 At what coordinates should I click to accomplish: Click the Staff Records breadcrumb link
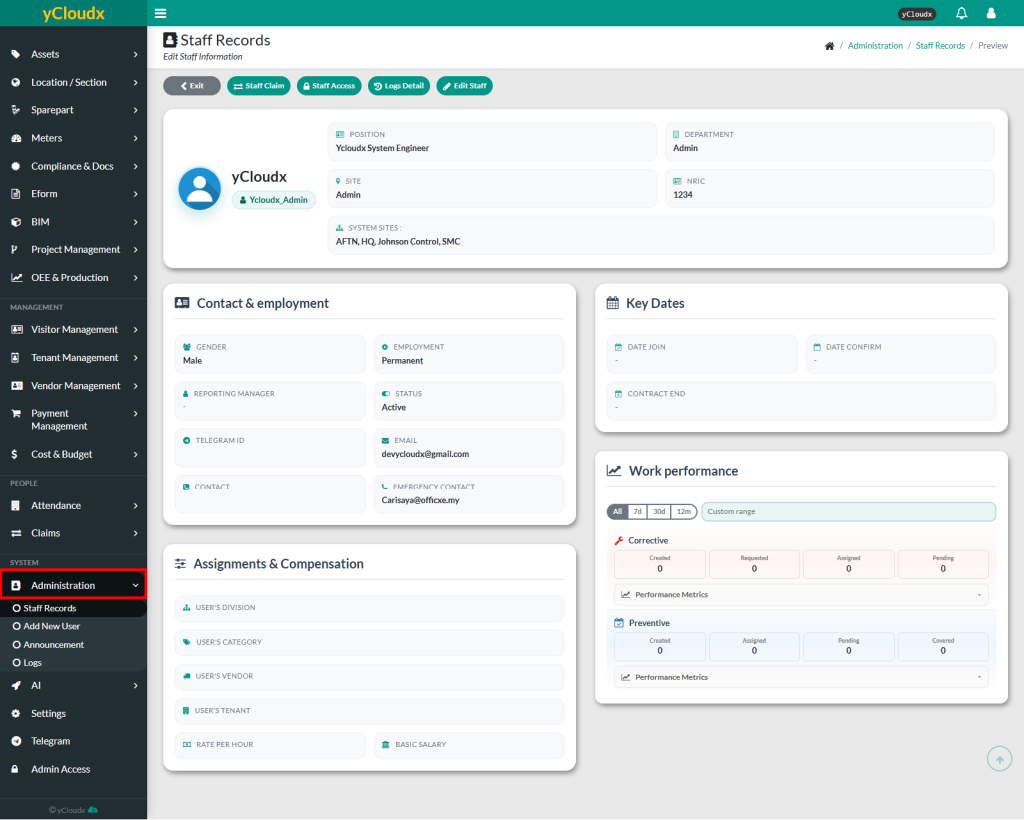[x=940, y=46]
